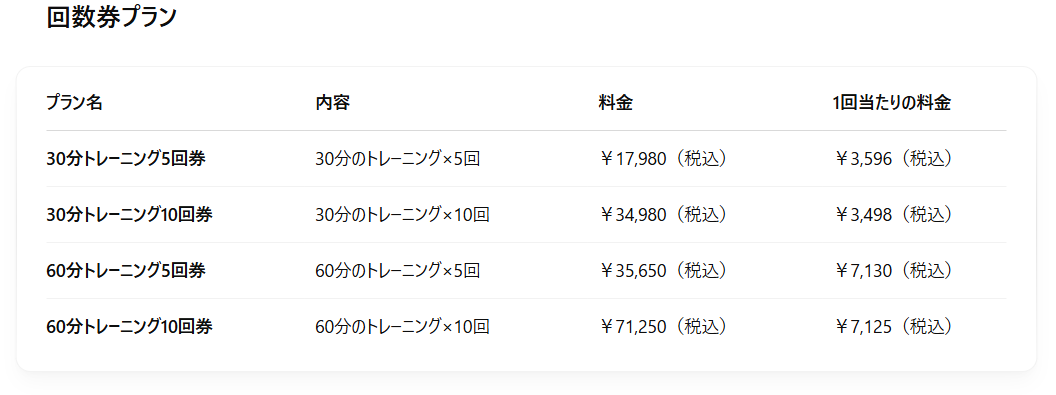Select the 60分トレーニング5回券 plan name
Viewport: 1056px width, 395px height.
click(126, 271)
